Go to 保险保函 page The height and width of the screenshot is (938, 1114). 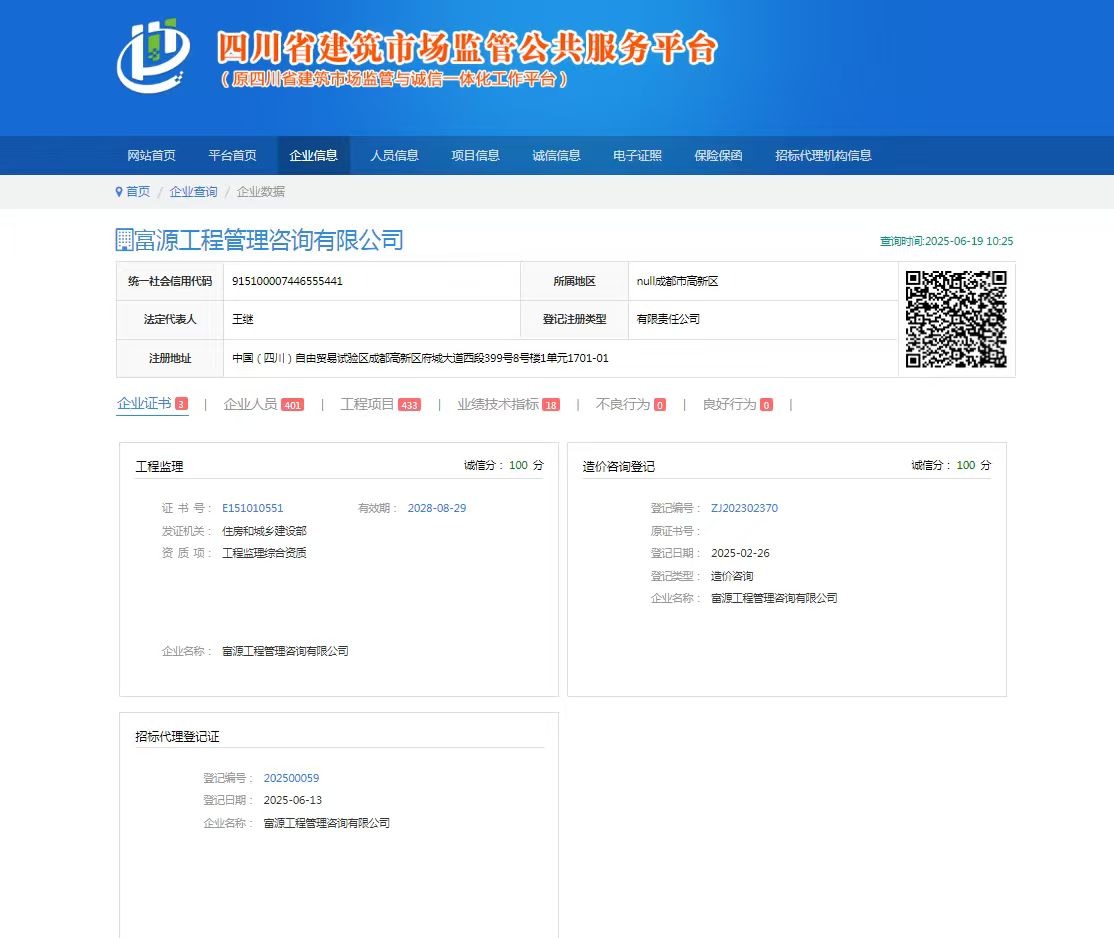point(718,155)
